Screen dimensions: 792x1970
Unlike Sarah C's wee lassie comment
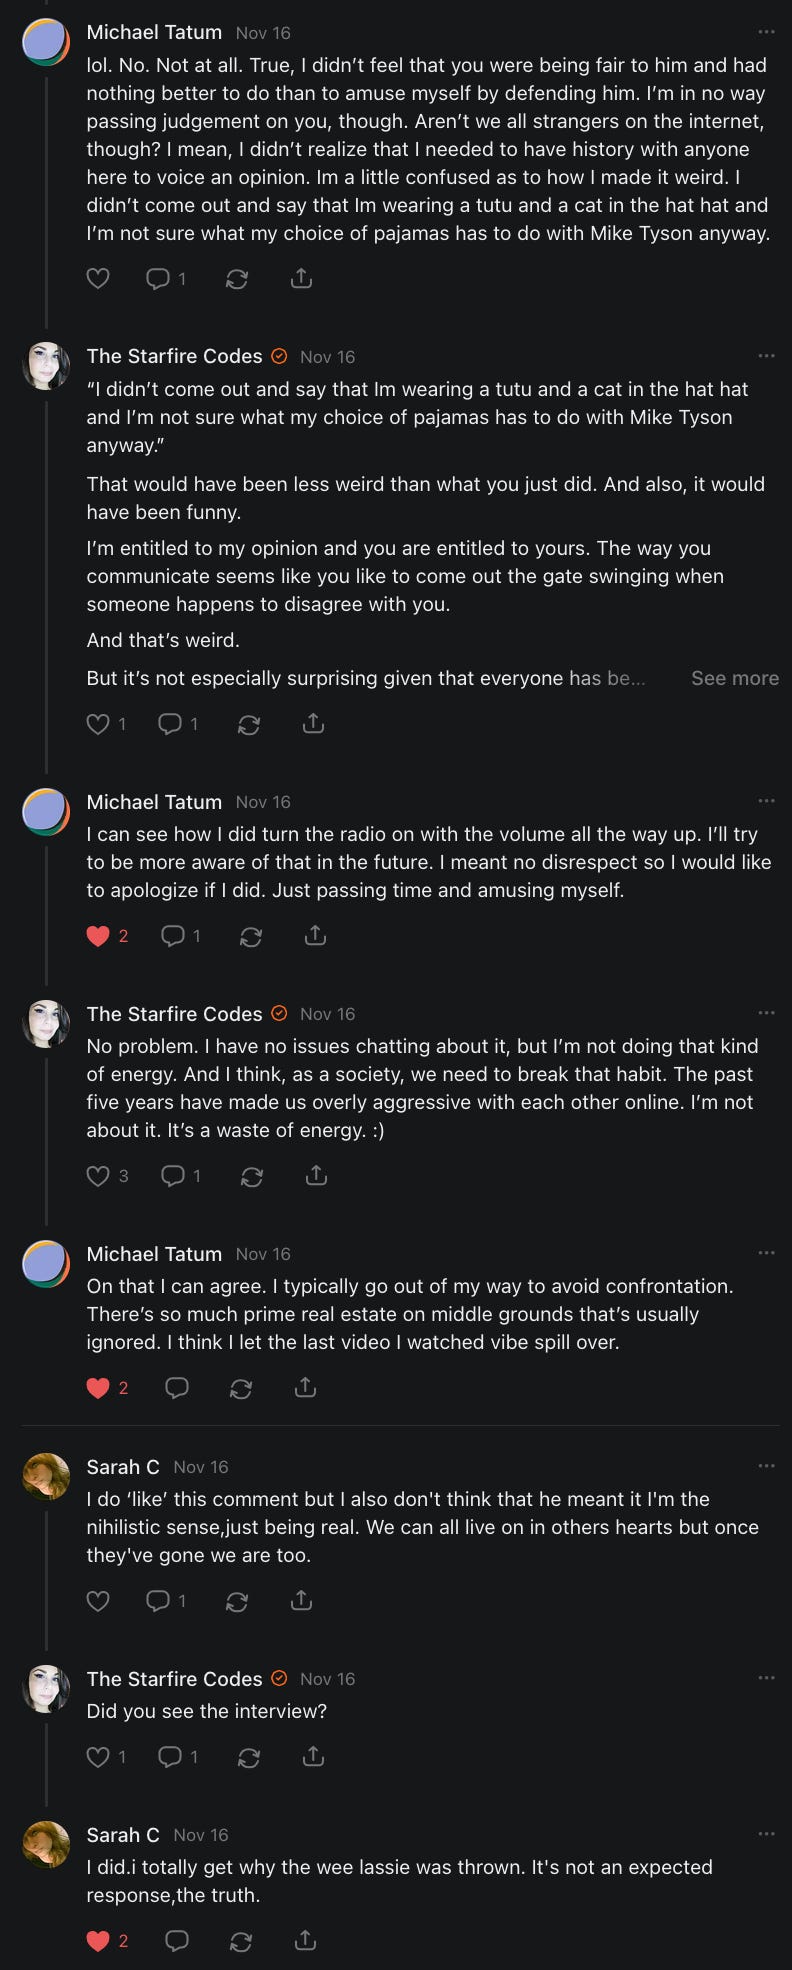tap(98, 1941)
